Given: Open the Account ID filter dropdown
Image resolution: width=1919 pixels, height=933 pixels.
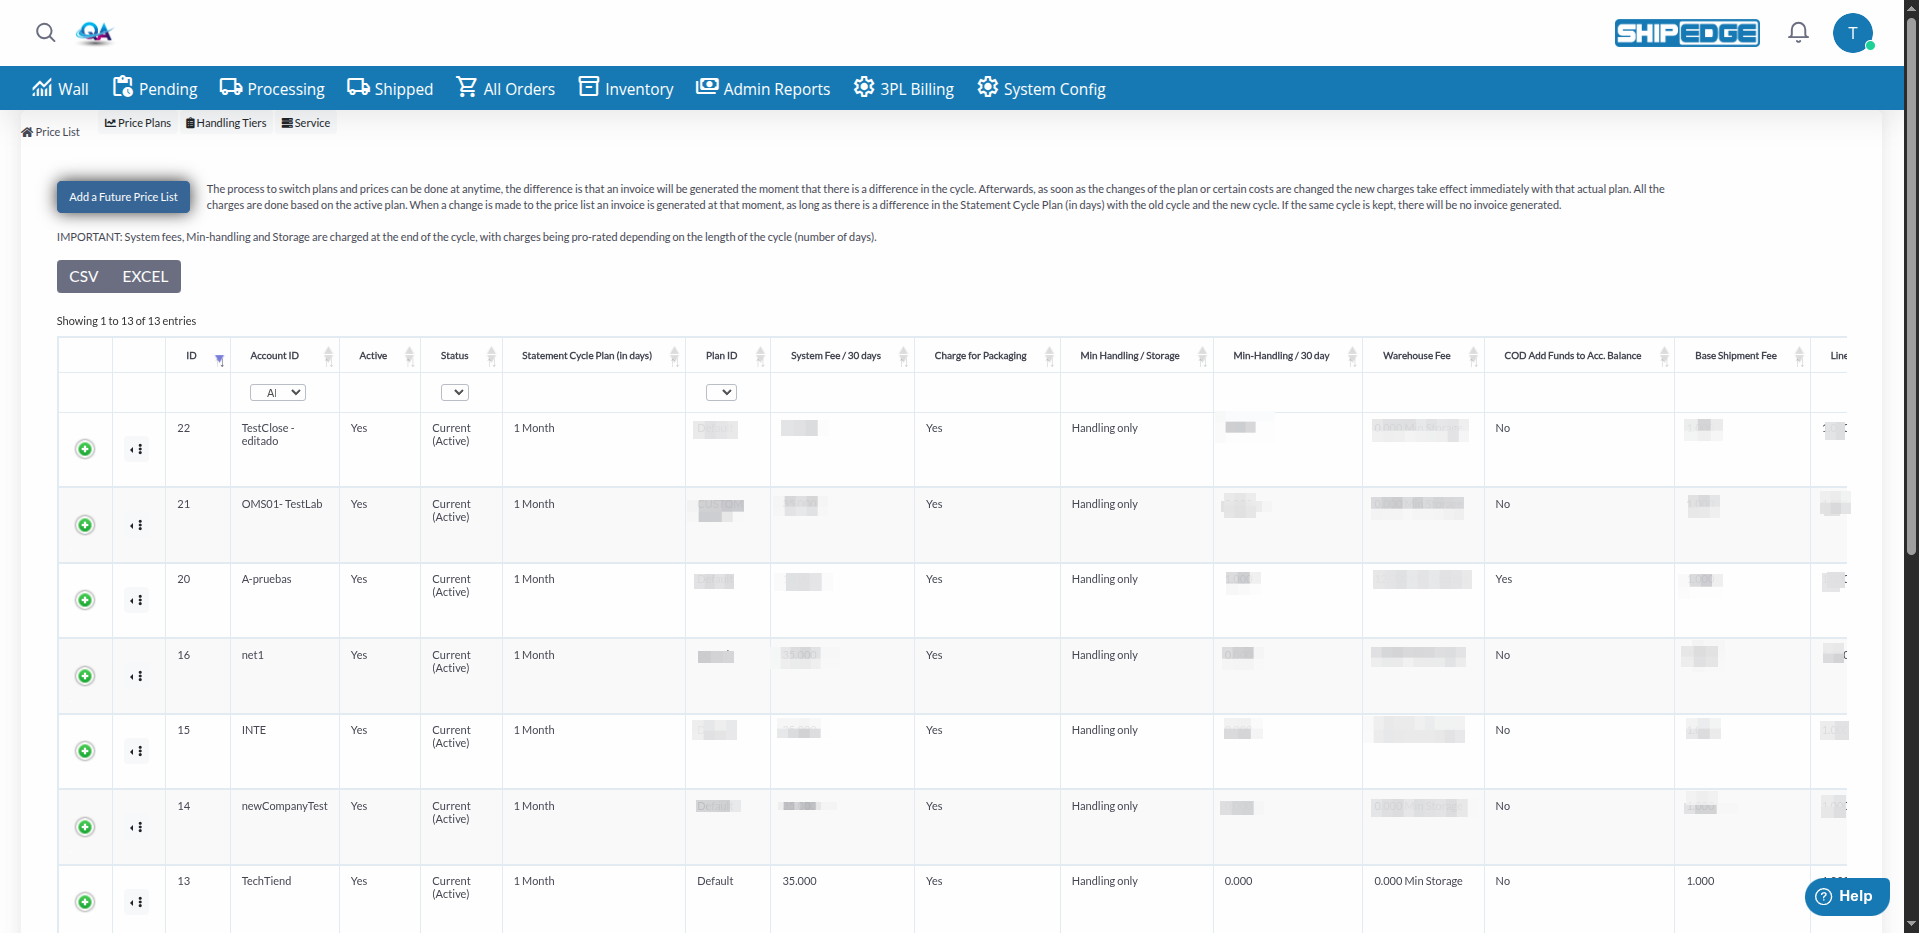Looking at the screenshot, I should pos(277,392).
